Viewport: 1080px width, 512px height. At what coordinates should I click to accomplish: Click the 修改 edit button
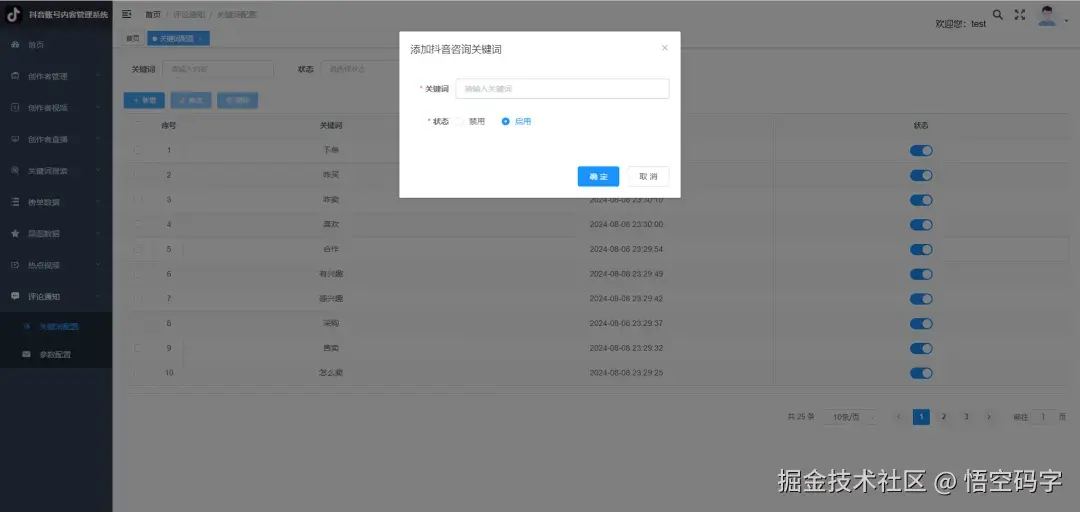pos(191,101)
